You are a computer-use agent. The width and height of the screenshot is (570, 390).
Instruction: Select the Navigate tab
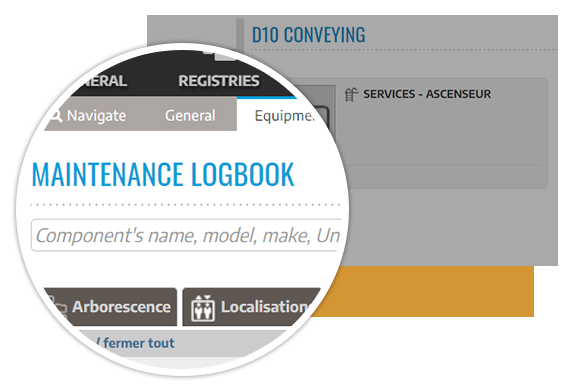click(88, 116)
